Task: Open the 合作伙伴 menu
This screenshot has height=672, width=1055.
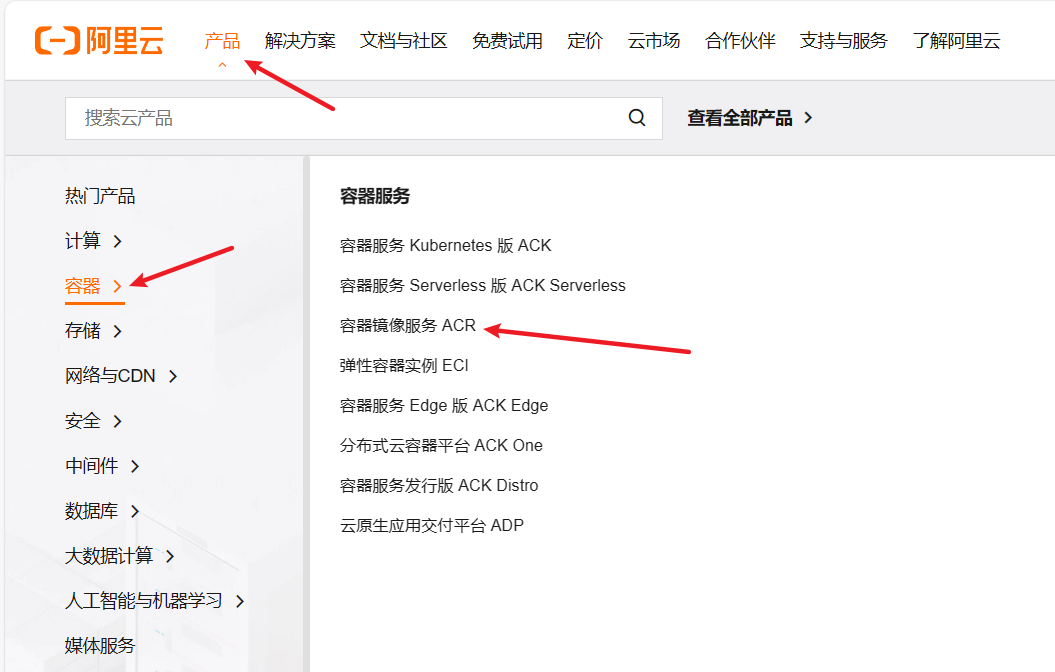Action: [x=740, y=40]
